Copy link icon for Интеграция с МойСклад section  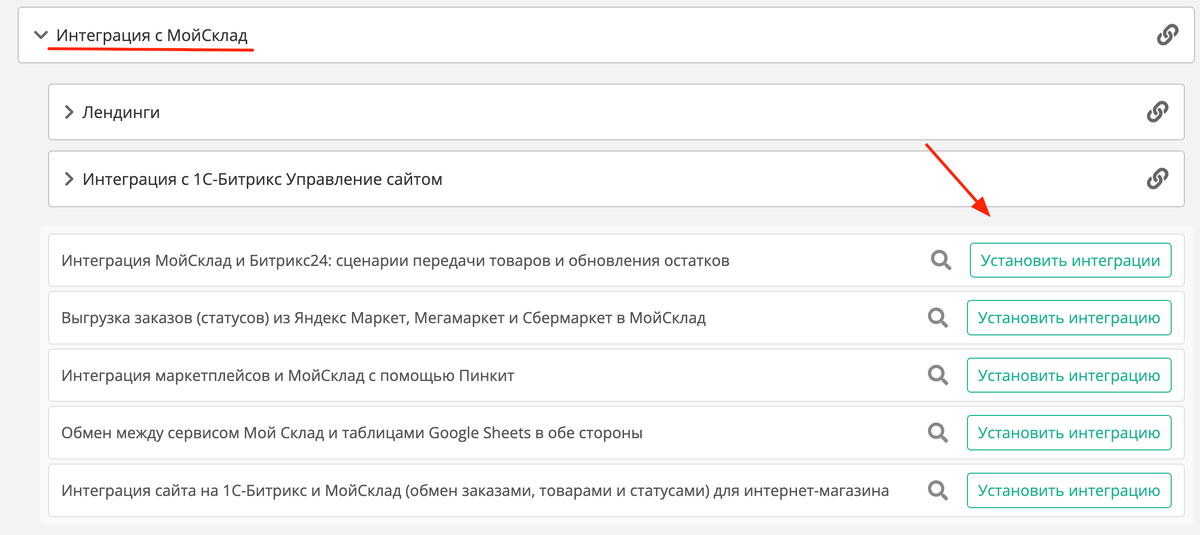(1166, 36)
